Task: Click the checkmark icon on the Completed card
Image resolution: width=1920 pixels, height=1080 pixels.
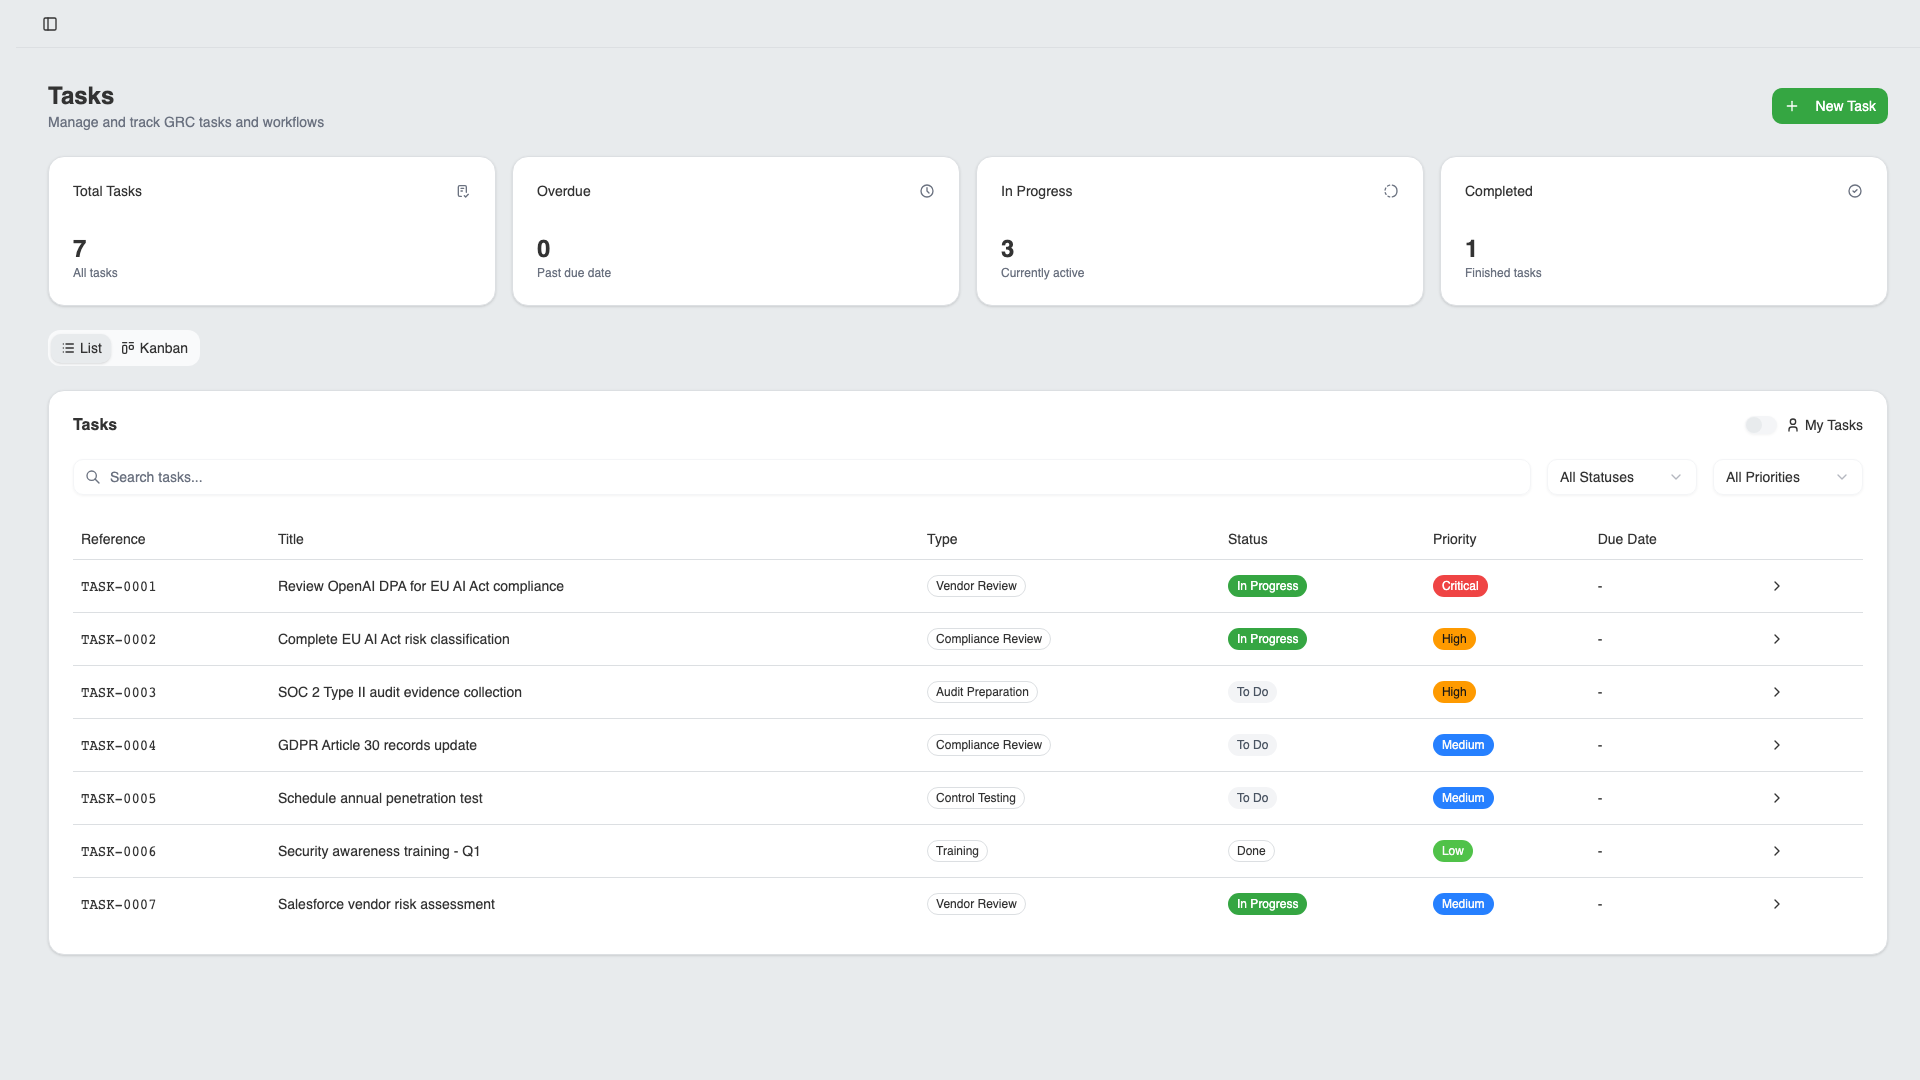Action: (1855, 190)
